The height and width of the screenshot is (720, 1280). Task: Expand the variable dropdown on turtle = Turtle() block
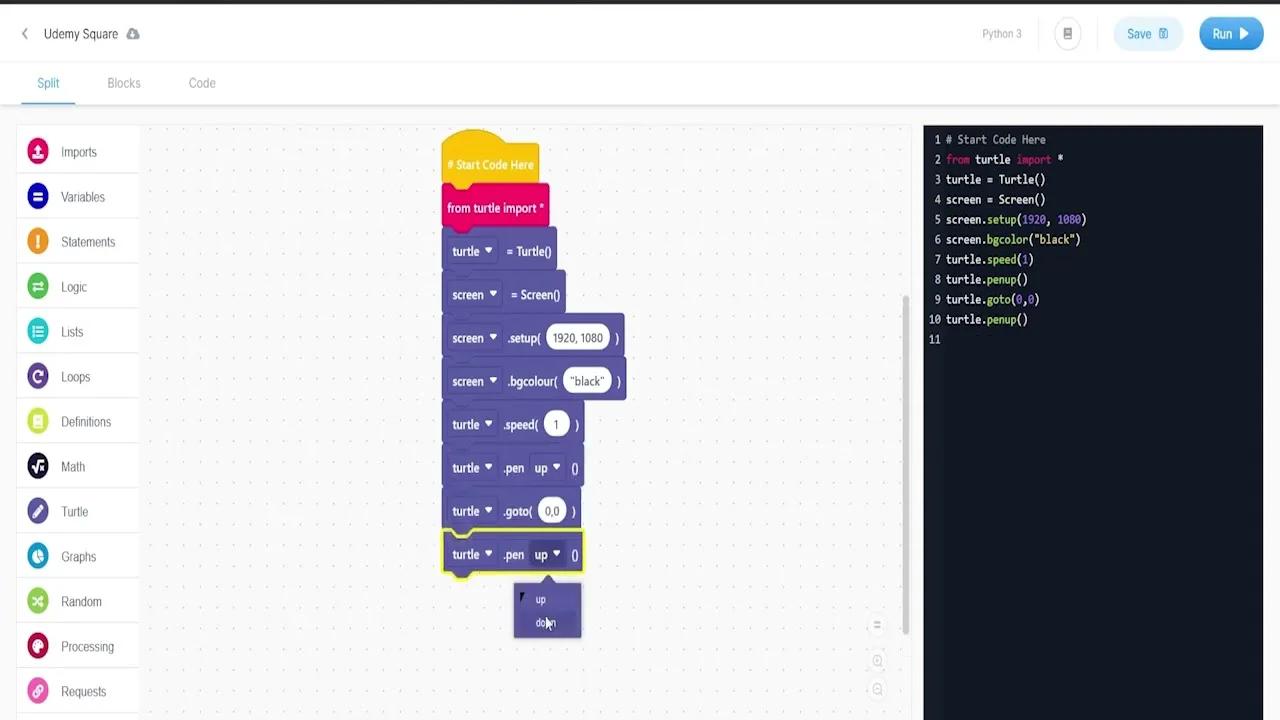point(488,251)
